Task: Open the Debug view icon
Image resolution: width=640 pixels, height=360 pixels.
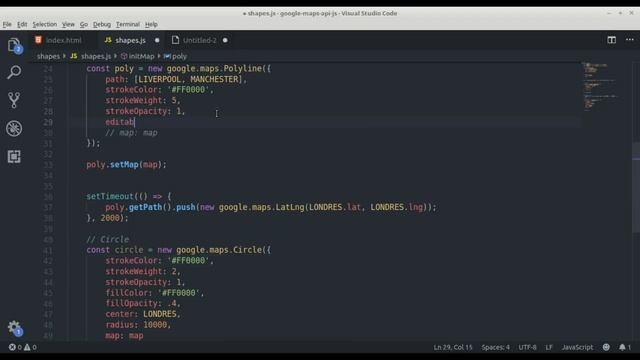Action: point(14,129)
